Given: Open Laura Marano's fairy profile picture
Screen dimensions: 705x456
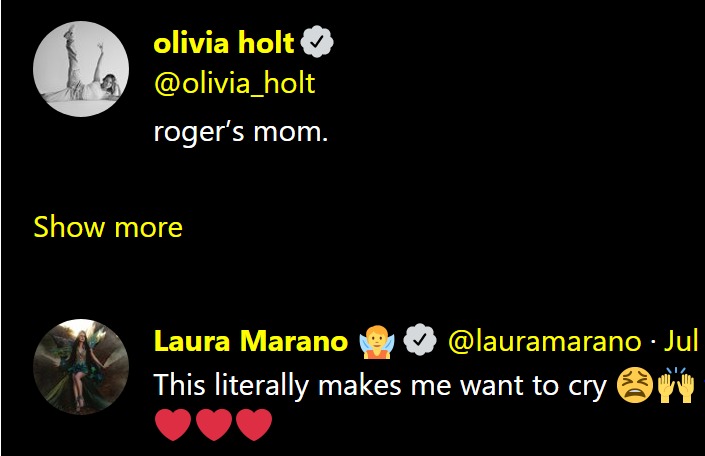Looking at the screenshot, I should coord(81,367).
